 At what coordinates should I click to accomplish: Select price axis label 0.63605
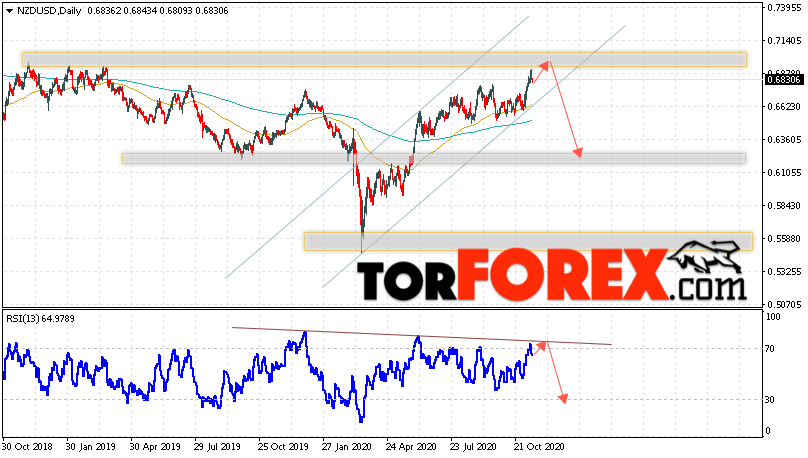[784, 140]
